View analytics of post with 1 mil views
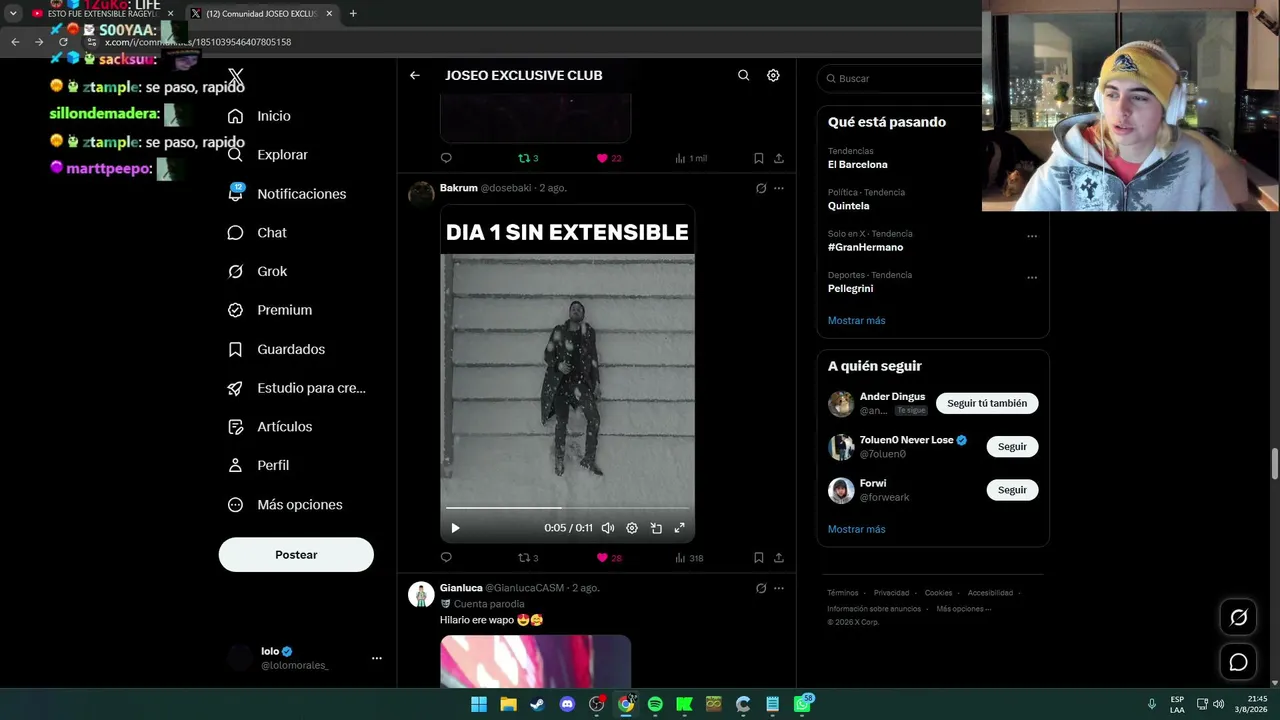Screen dimensions: 1280x720 (x=691, y=158)
